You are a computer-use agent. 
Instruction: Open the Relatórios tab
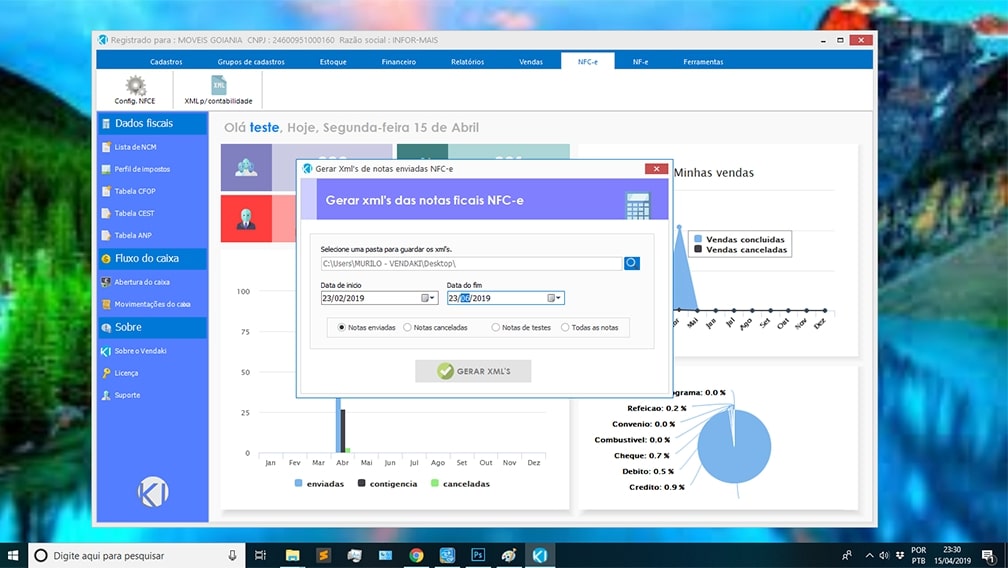pyautogui.click(x=467, y=62)
